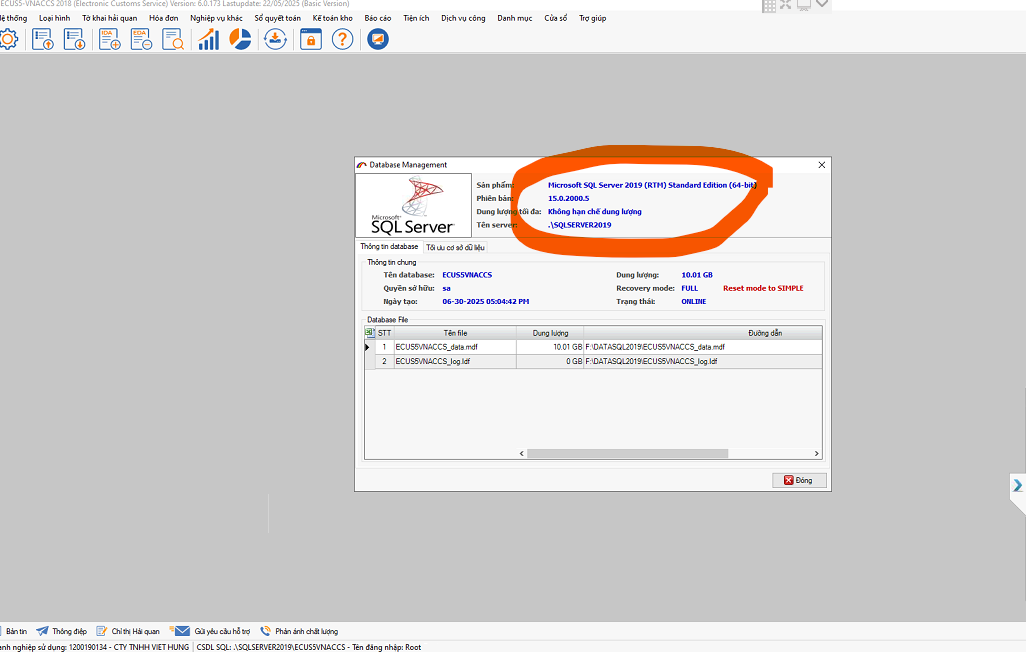Sort by the Dung lượng column header
The width and height of the screenshot is (1026, 652).
coord(549,332)
